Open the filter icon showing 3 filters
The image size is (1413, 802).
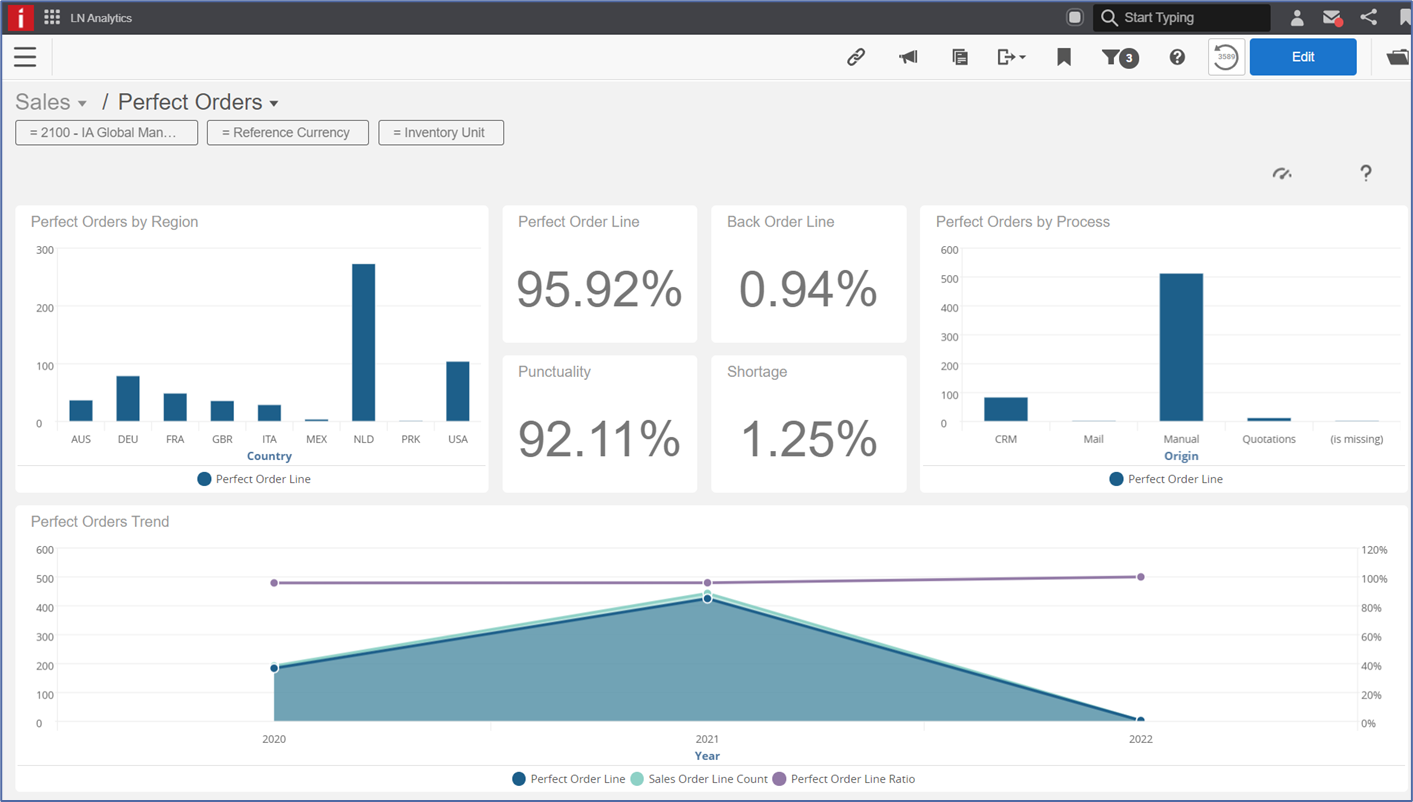1120,57
